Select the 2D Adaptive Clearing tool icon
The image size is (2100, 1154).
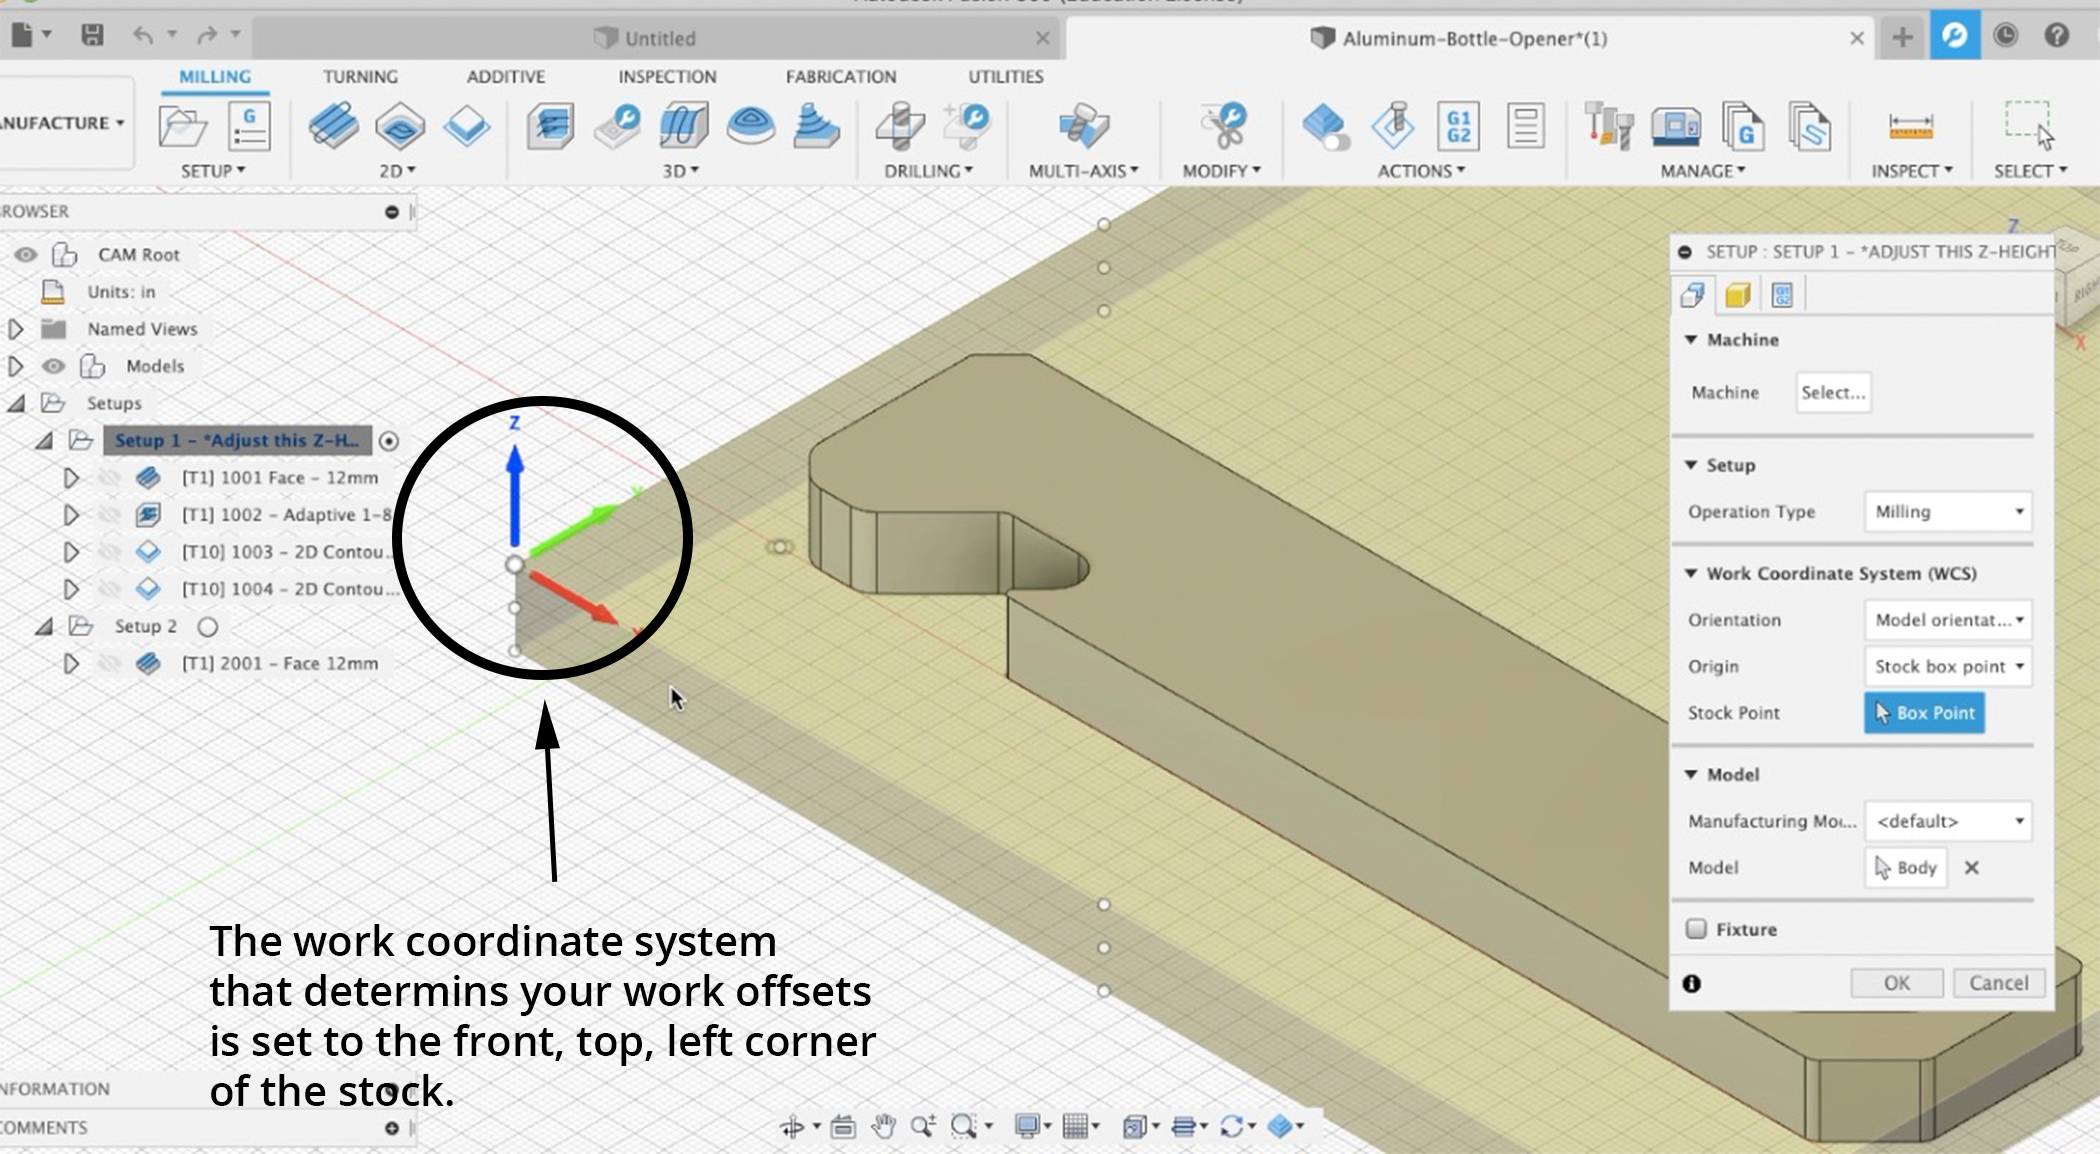click(333, 127)
